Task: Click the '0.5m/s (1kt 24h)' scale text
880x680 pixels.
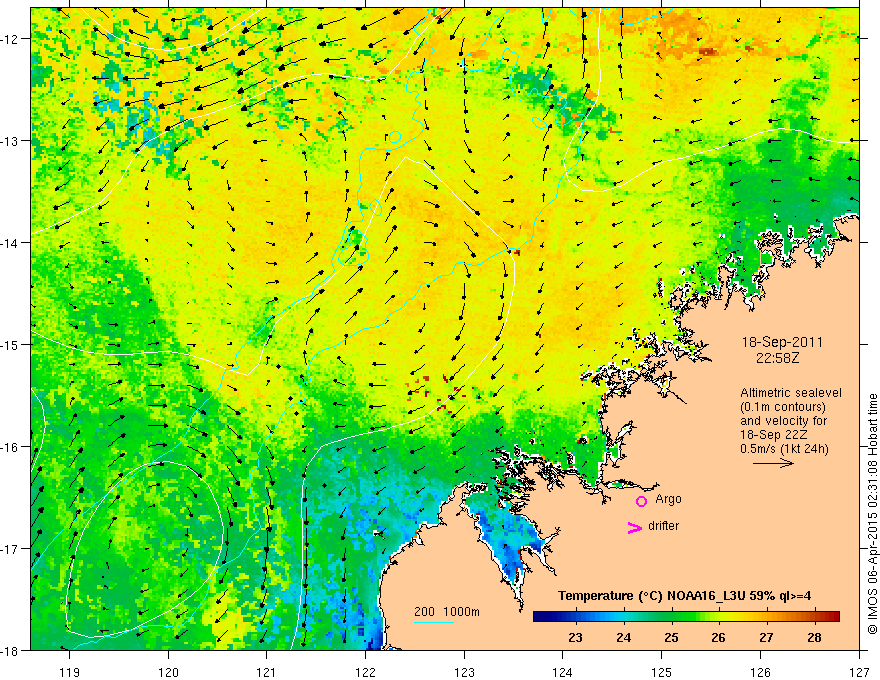Action: [785, 449]
